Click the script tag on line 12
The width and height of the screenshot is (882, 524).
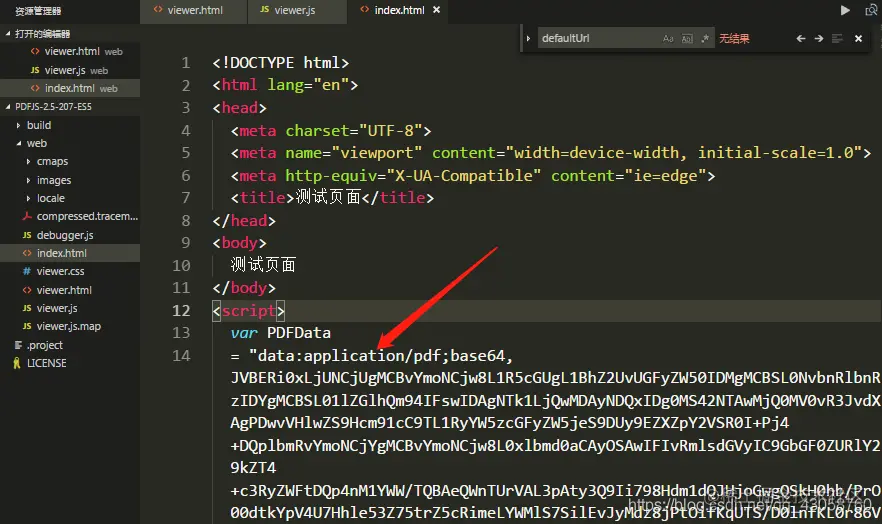(249, 310)
